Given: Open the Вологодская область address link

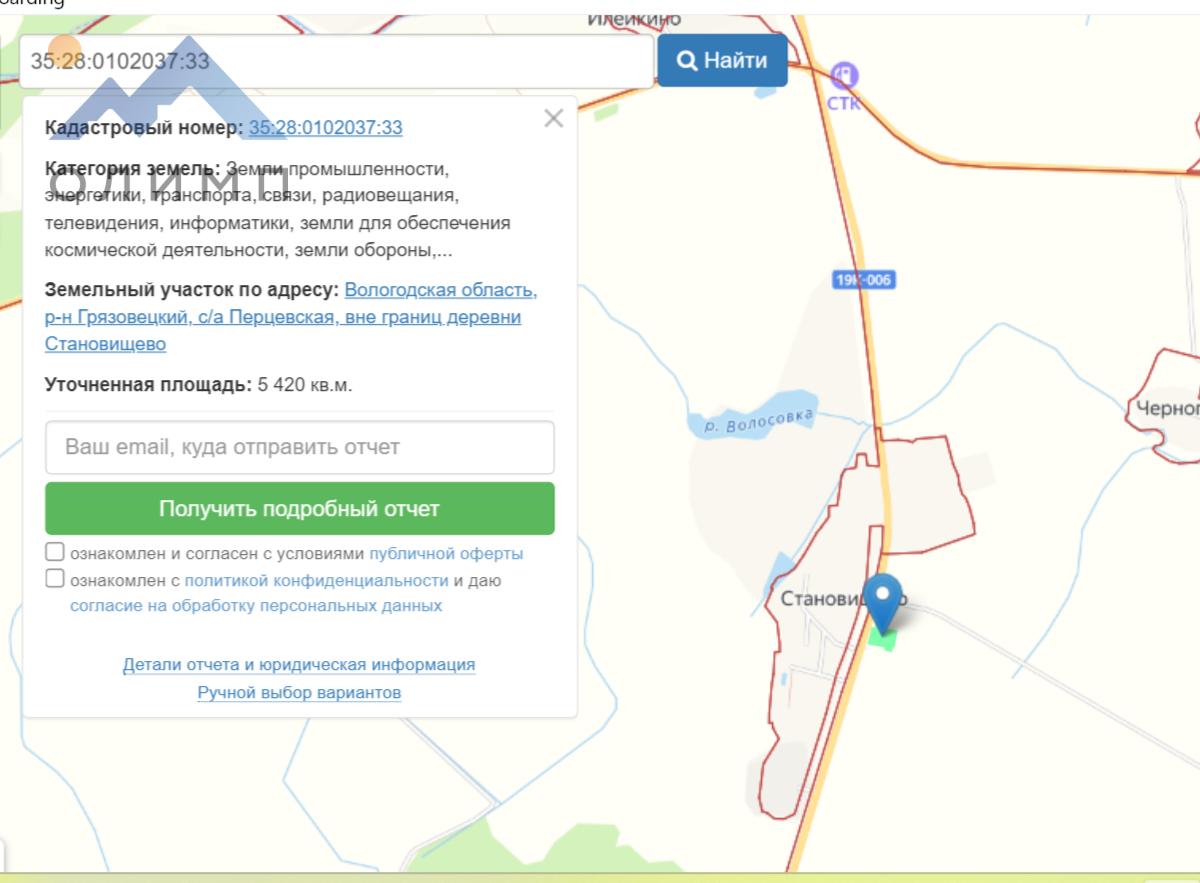Looking at the screenshot, I should tap(440, 290).
